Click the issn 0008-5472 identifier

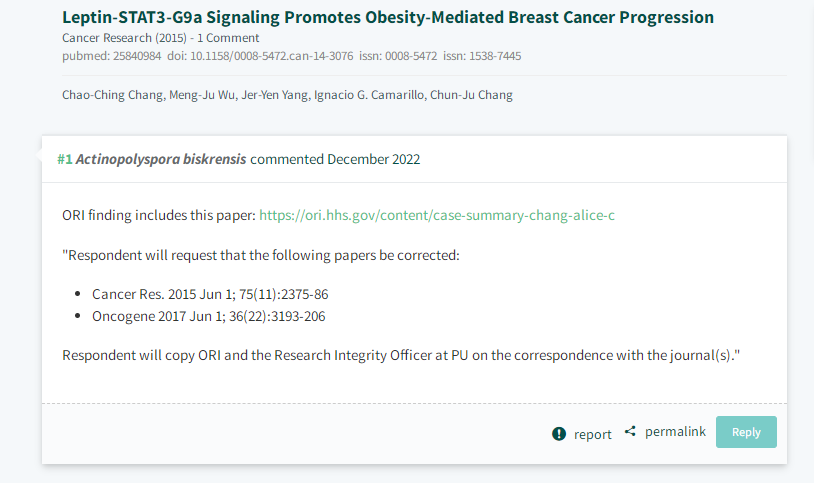tap(398, 56)
